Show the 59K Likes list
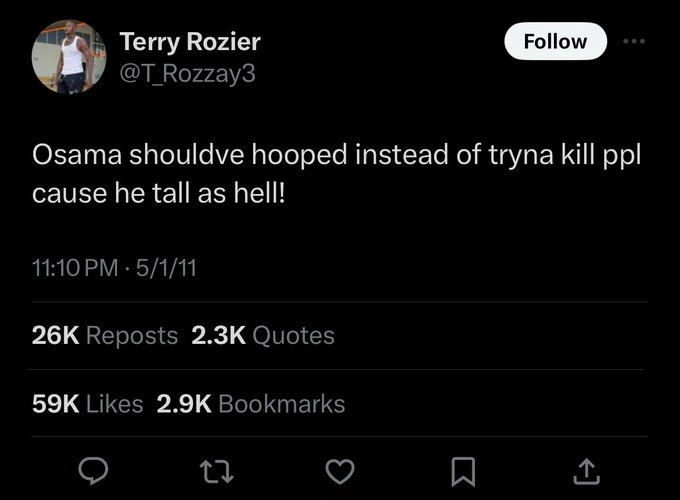 tap(88, 404)
